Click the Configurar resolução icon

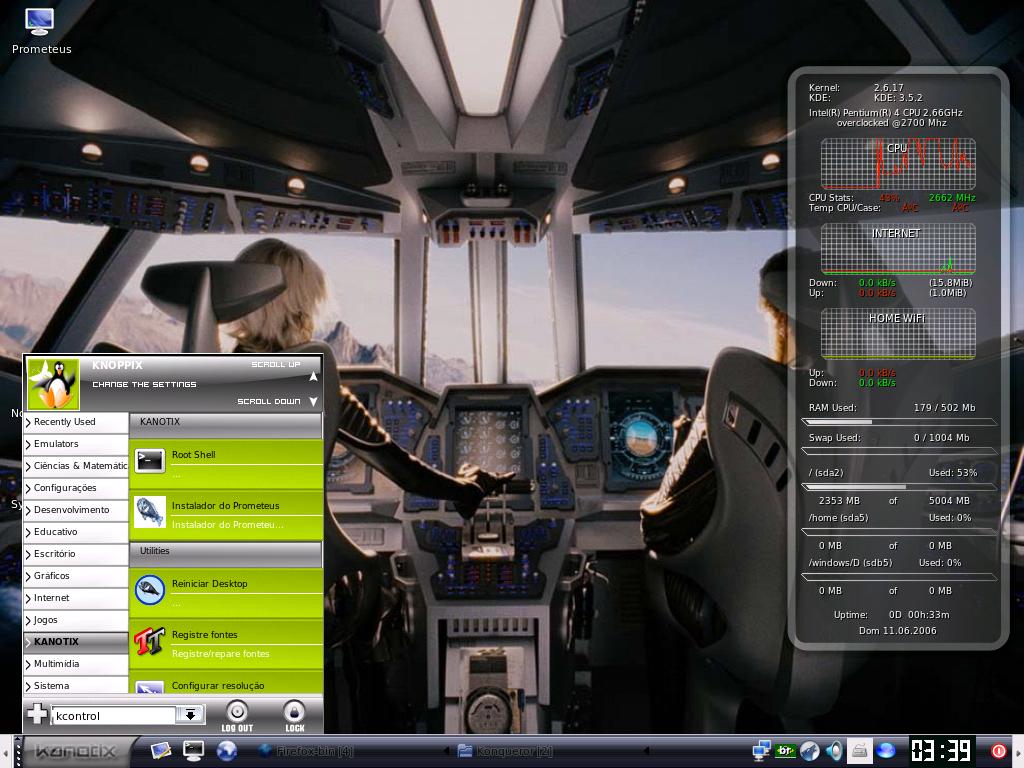coord(150,687)
